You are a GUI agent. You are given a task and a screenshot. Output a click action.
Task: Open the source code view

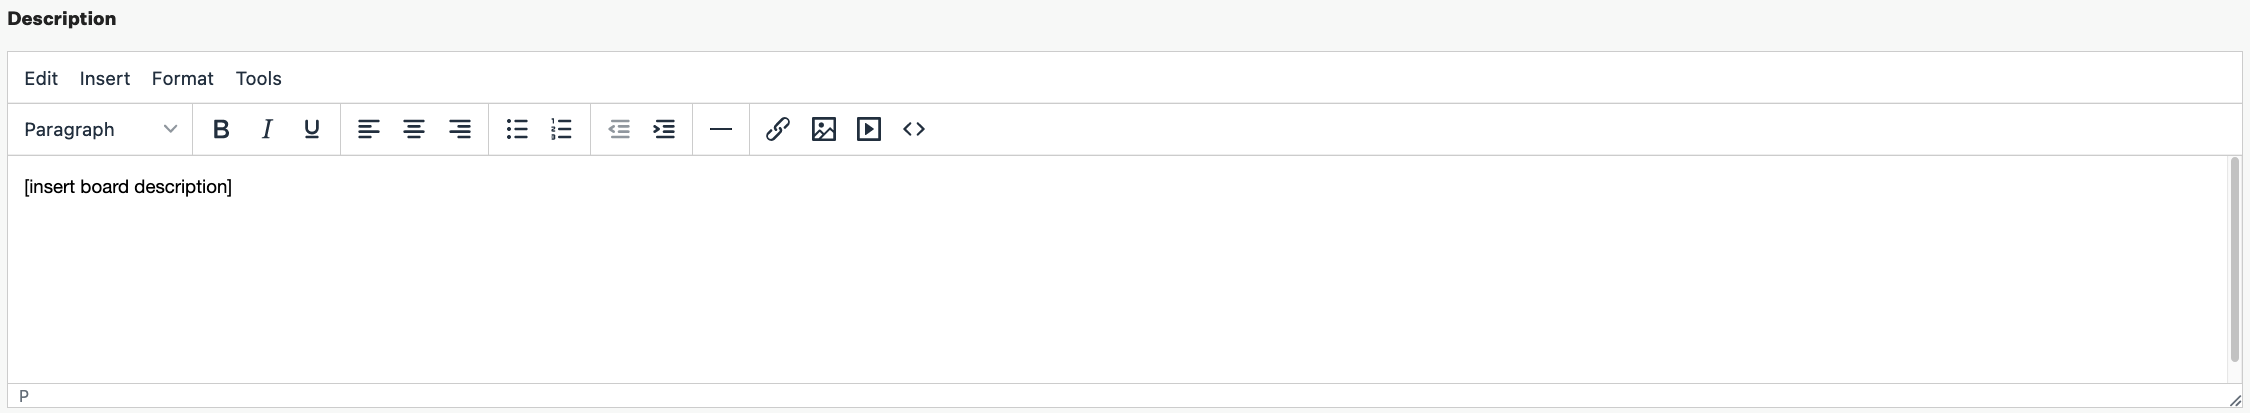pos(914,129)
